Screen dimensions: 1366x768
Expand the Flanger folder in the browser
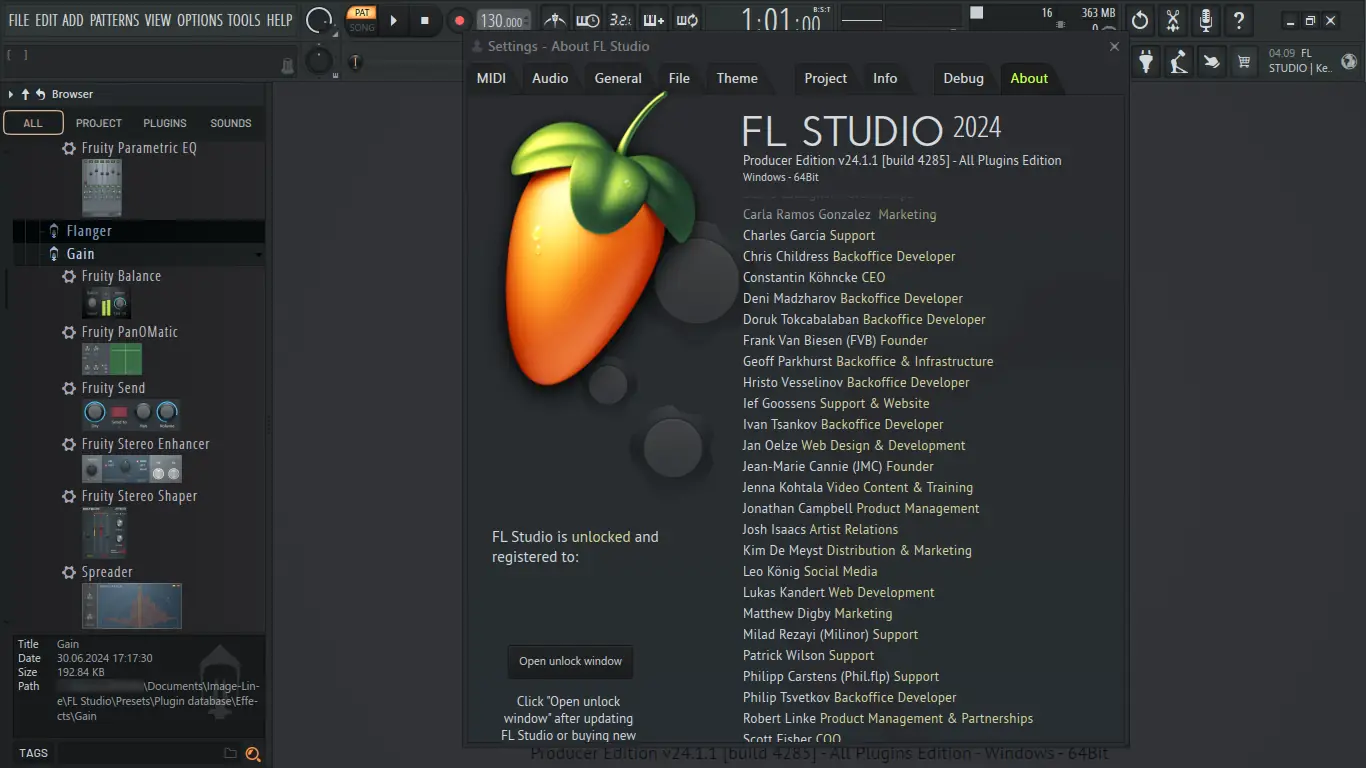(89, 231)
